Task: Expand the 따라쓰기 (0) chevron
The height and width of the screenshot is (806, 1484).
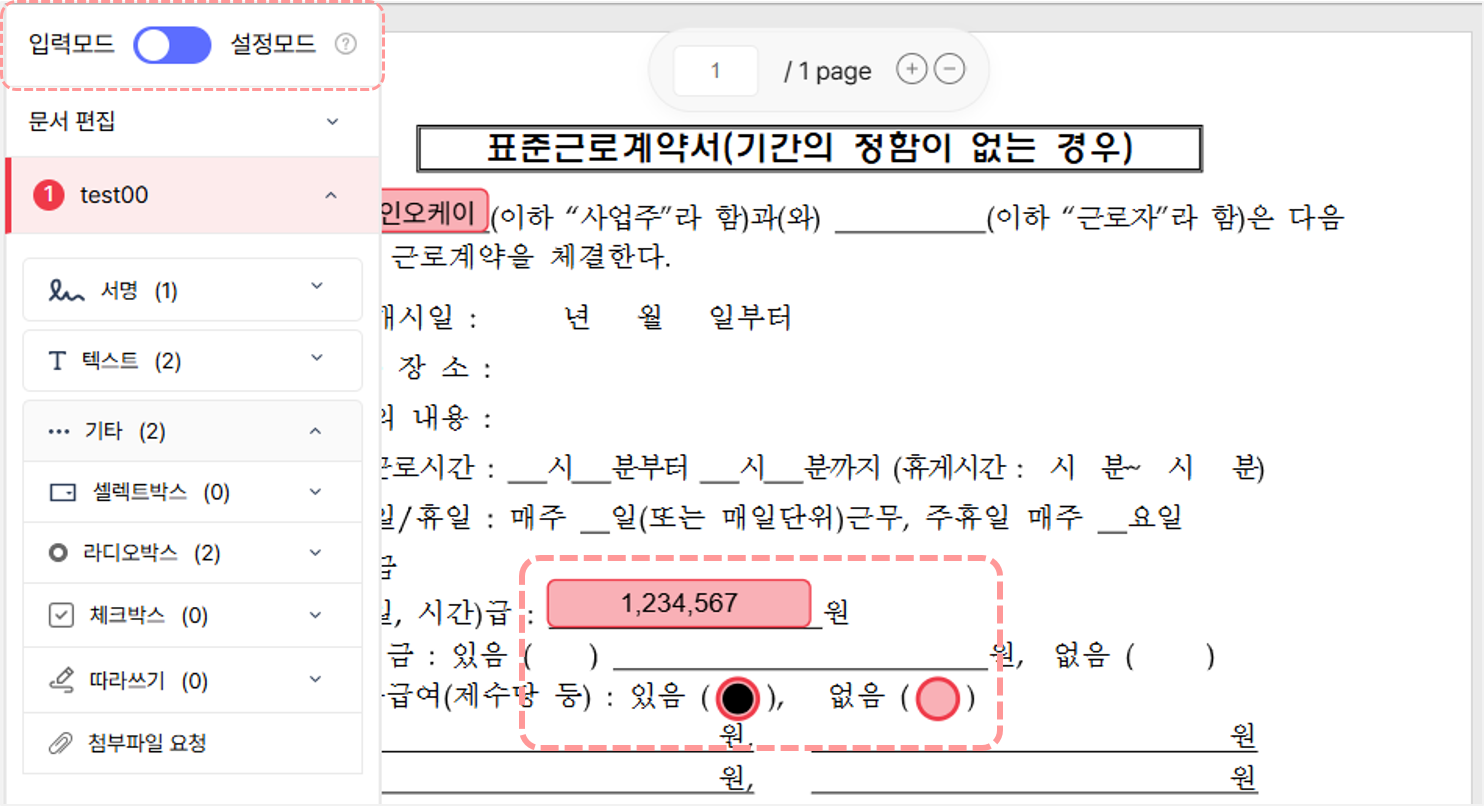Action: [x=316, y=680]
